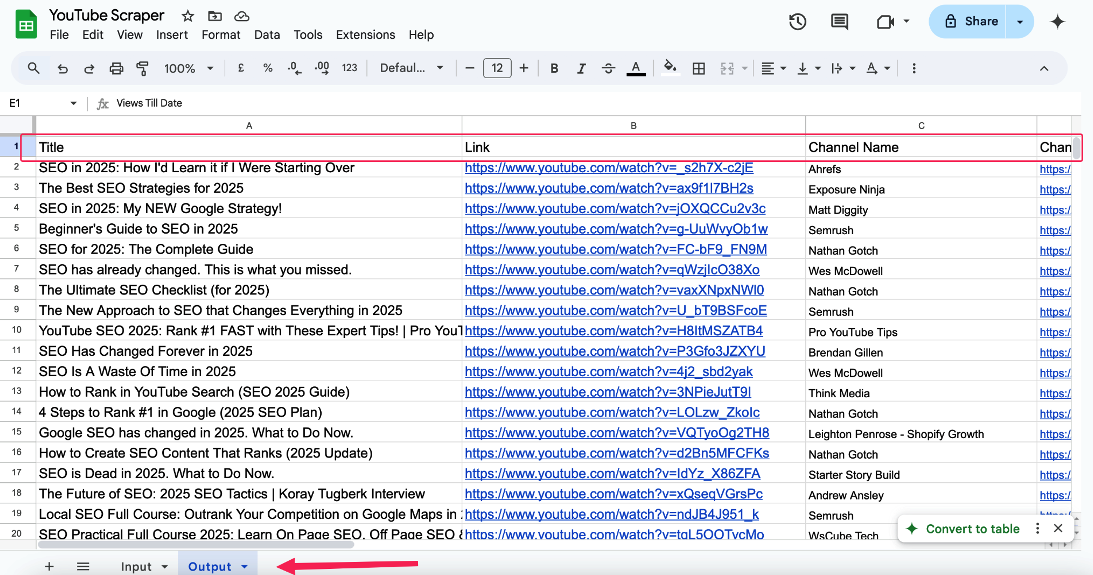This screenshot has height=575, width=1093.
Task: Print the spreadsheet
Action: (x=116, y=68)
